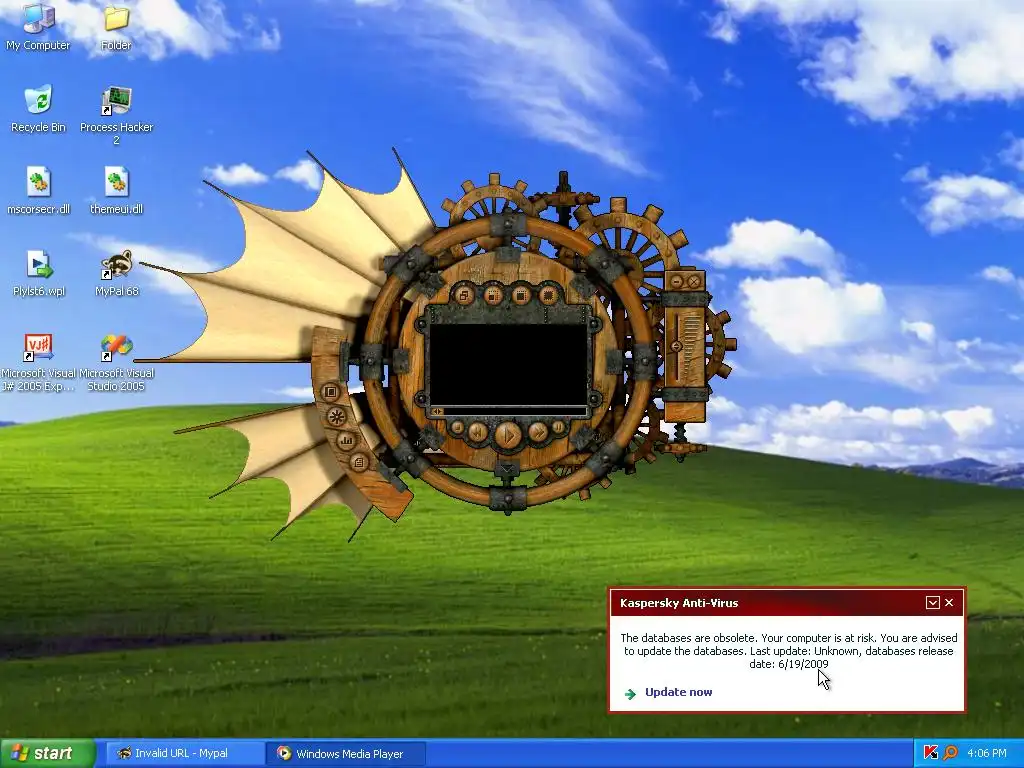Viewport: 1024px width, 768px height.
Task: Open the playlist document icon on player
Action: click(x=359, y=463)
